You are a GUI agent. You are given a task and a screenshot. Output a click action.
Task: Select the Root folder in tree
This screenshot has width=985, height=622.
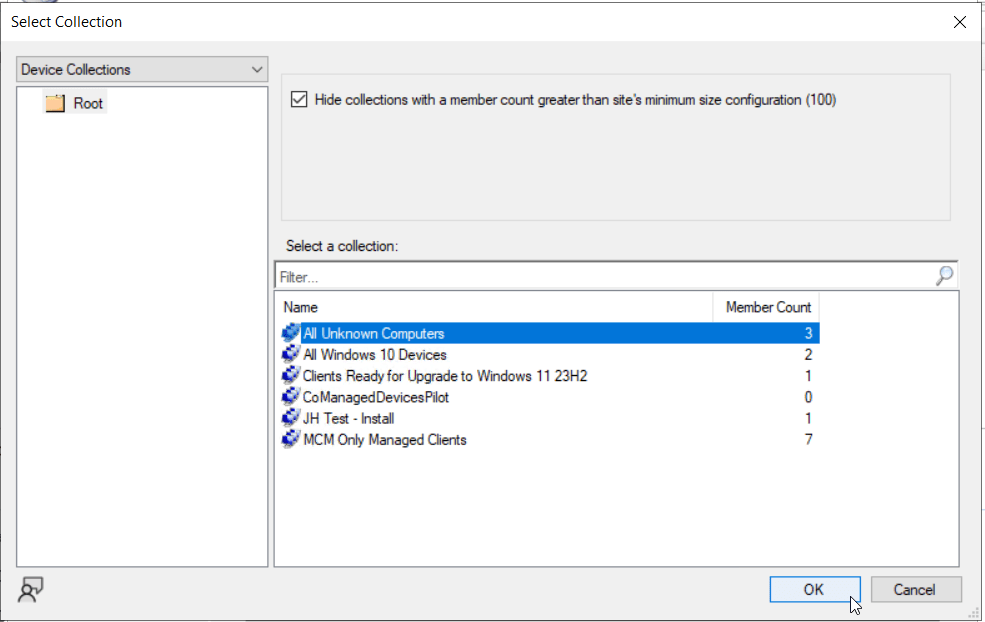(87, 103)
